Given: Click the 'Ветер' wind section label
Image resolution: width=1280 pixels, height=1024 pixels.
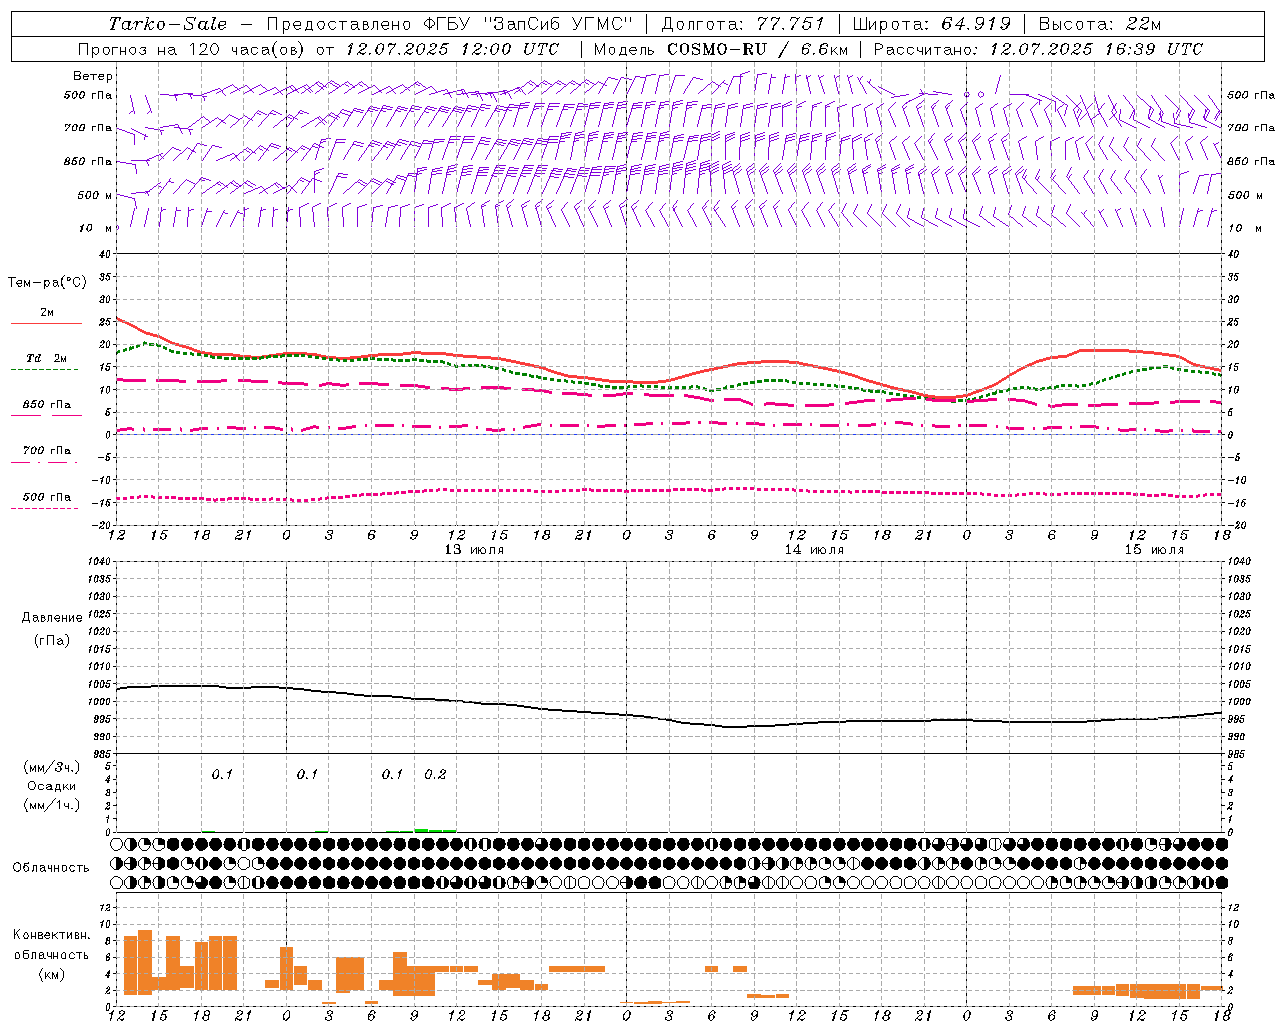Looking at the screenshot, I should pos(93,76).
